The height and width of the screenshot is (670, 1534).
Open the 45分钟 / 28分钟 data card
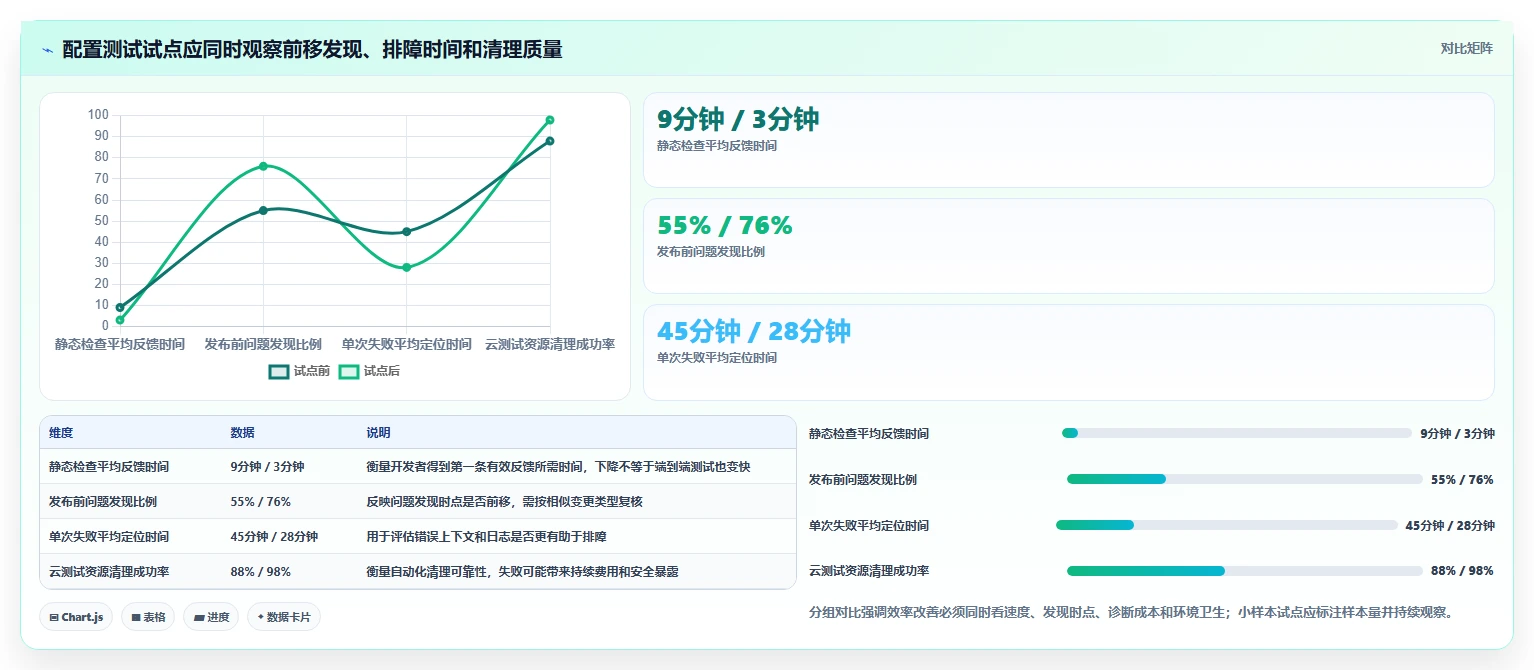point(1068,352)
